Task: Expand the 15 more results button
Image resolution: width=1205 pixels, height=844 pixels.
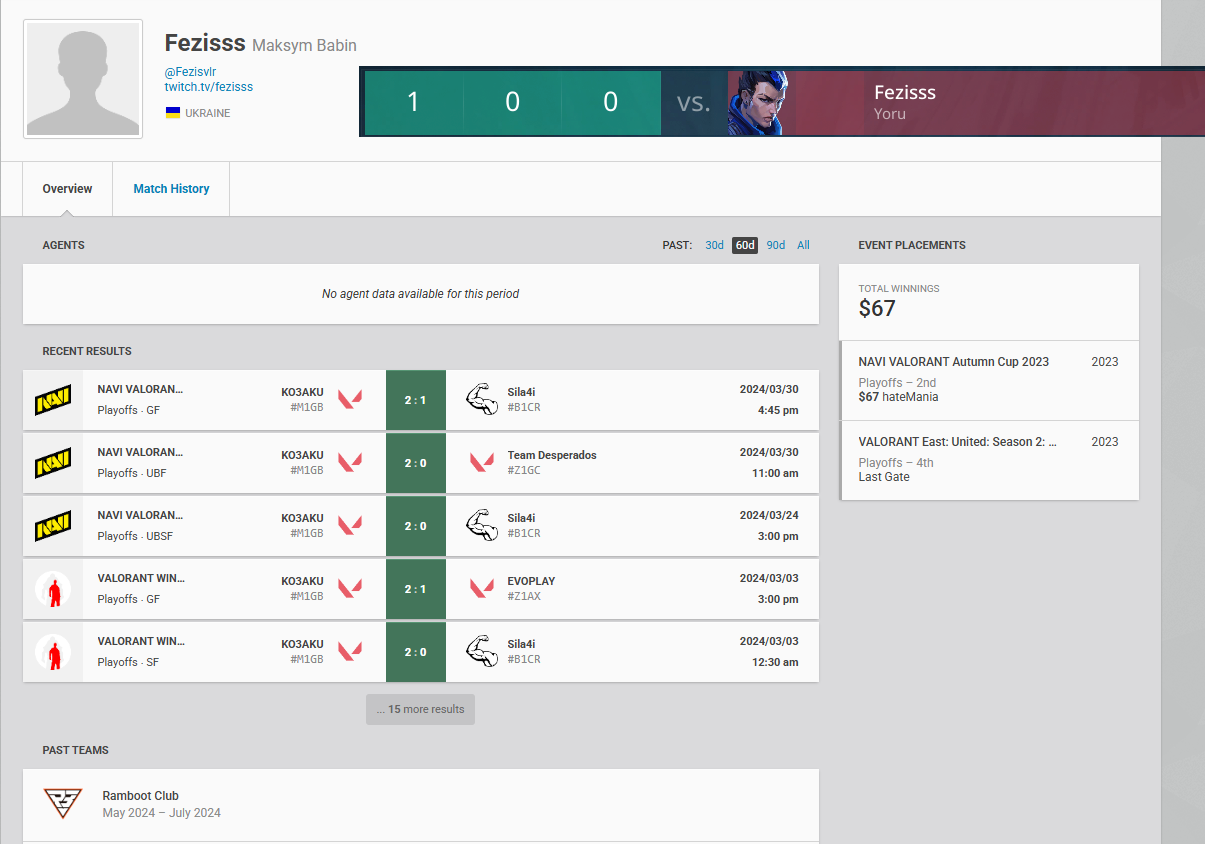Action: [x=420, y=709]
